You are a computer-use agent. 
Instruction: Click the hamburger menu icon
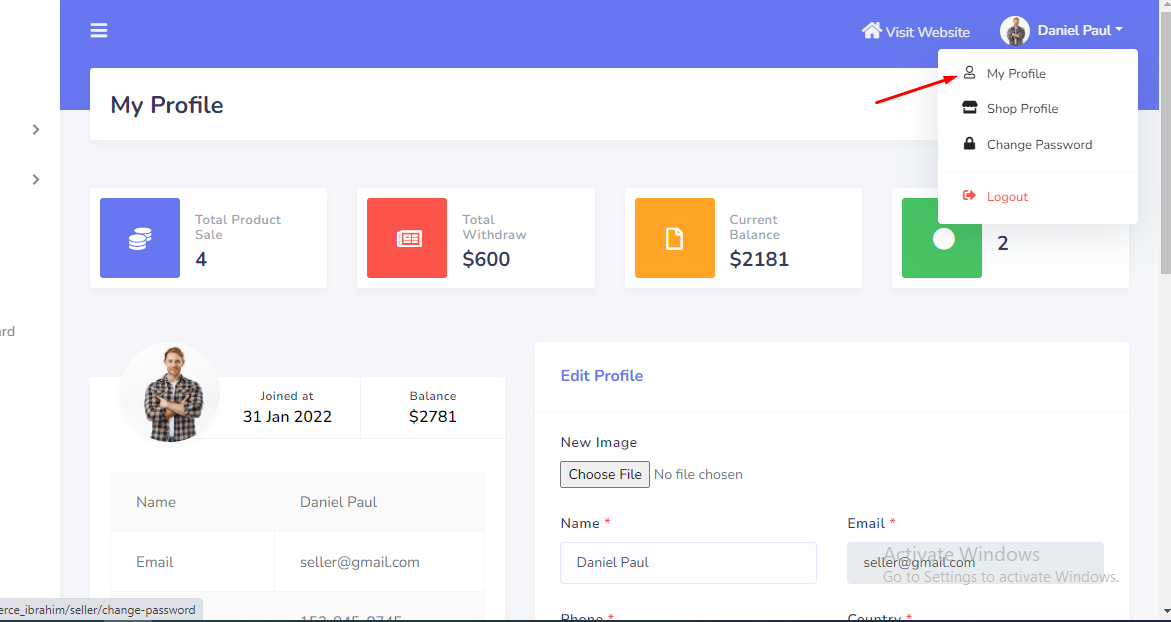click(99, 31)
